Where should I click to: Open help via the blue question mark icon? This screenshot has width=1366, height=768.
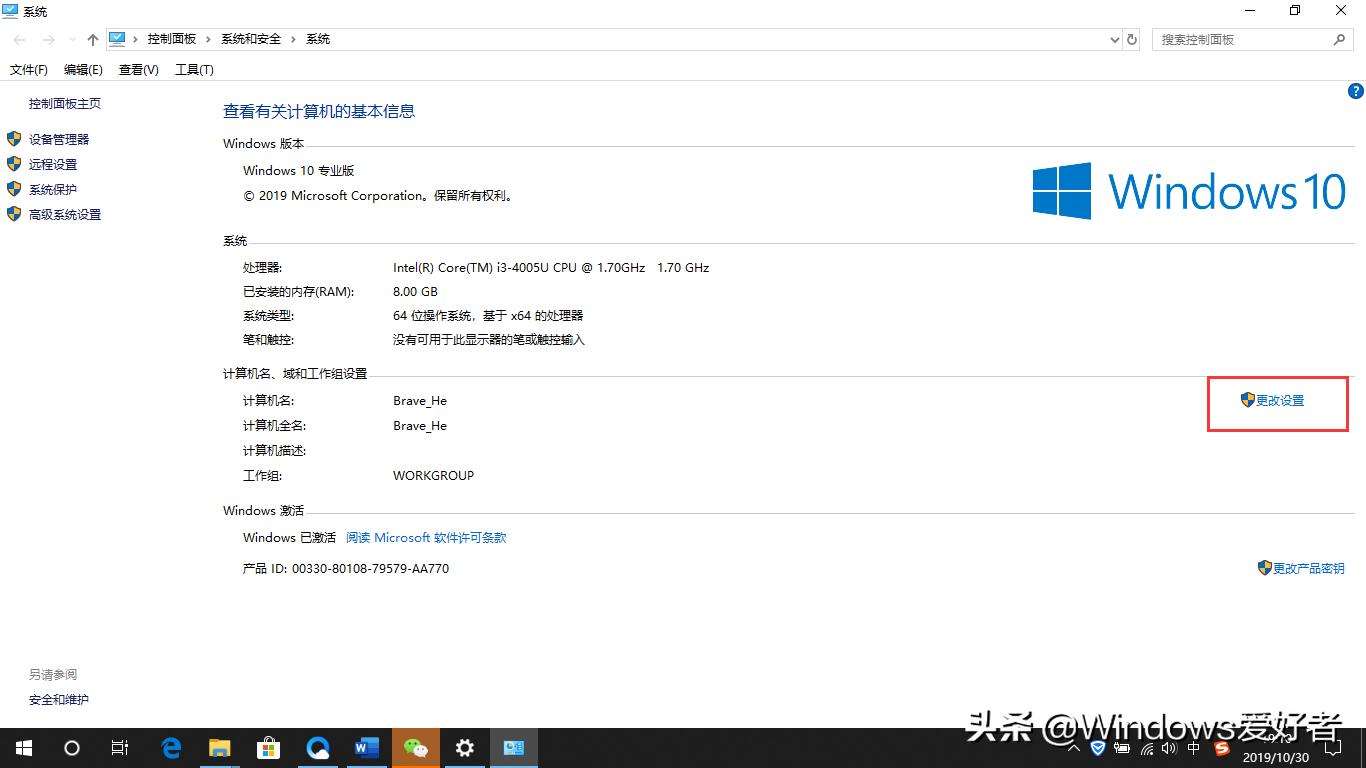(1355, 91)
